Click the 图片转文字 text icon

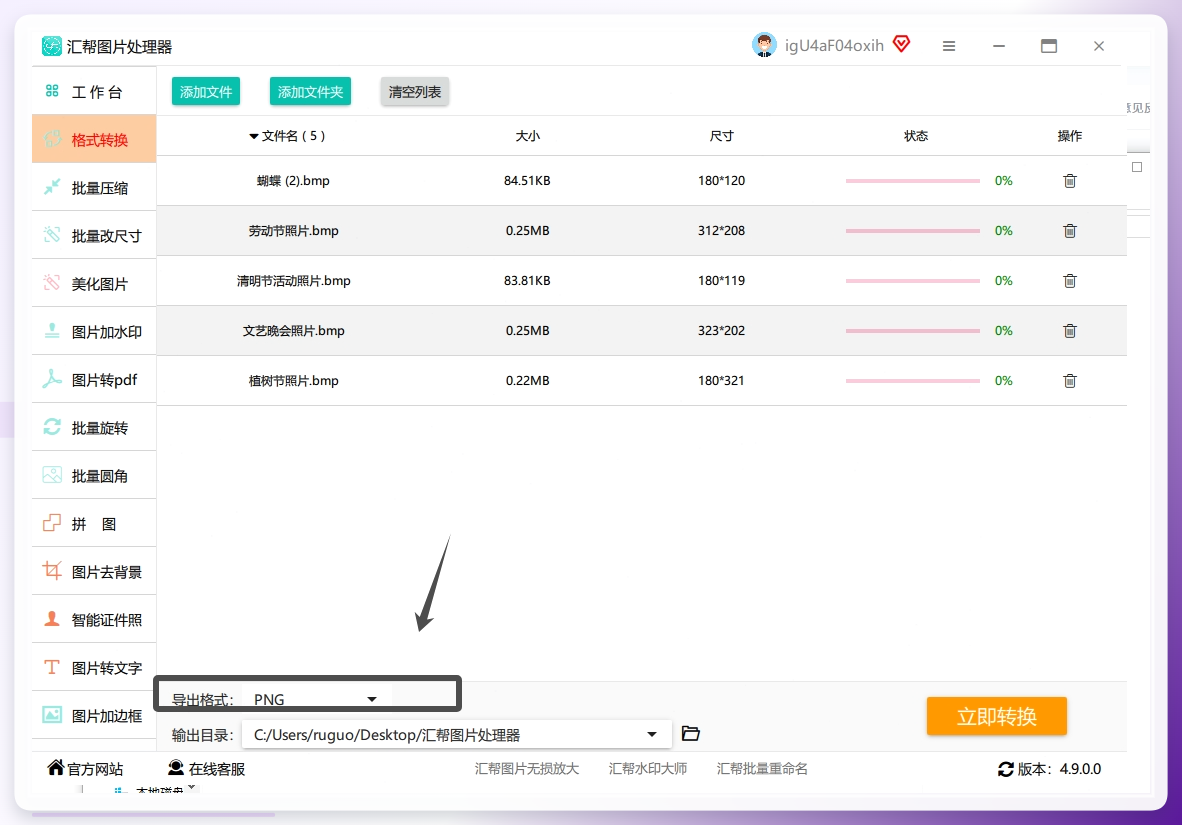click(52, 667)
